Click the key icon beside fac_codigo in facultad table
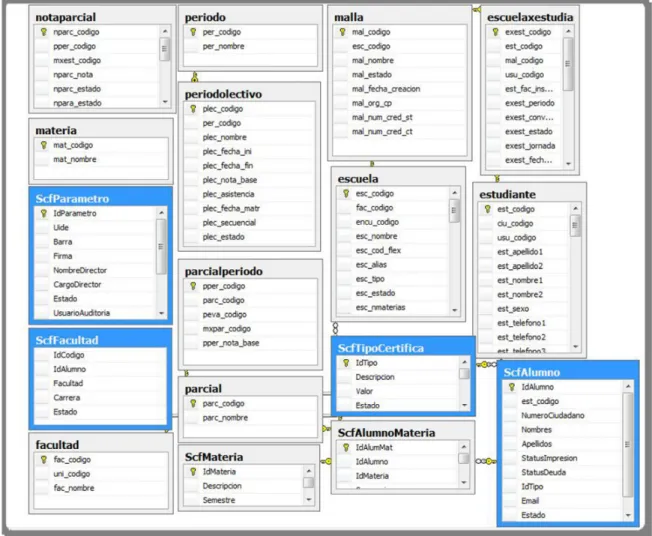Screen dimensions: 652x536 (x=43, y=459)
